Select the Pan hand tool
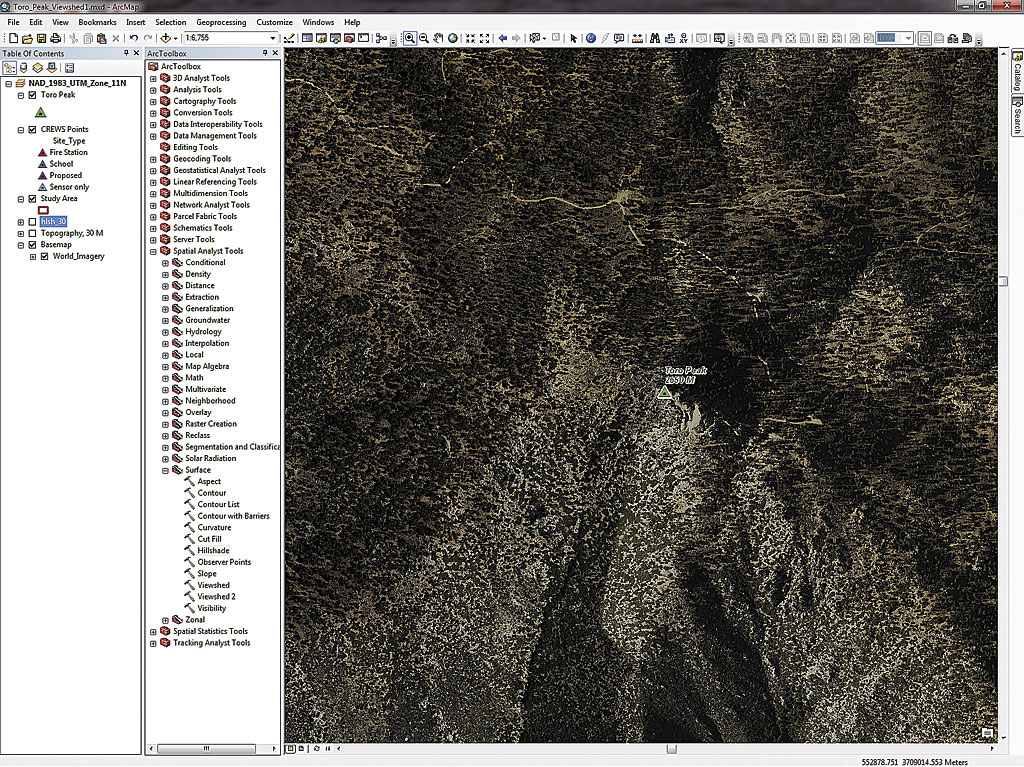The height and width of the screenshot is (767, 1024). 438,39
